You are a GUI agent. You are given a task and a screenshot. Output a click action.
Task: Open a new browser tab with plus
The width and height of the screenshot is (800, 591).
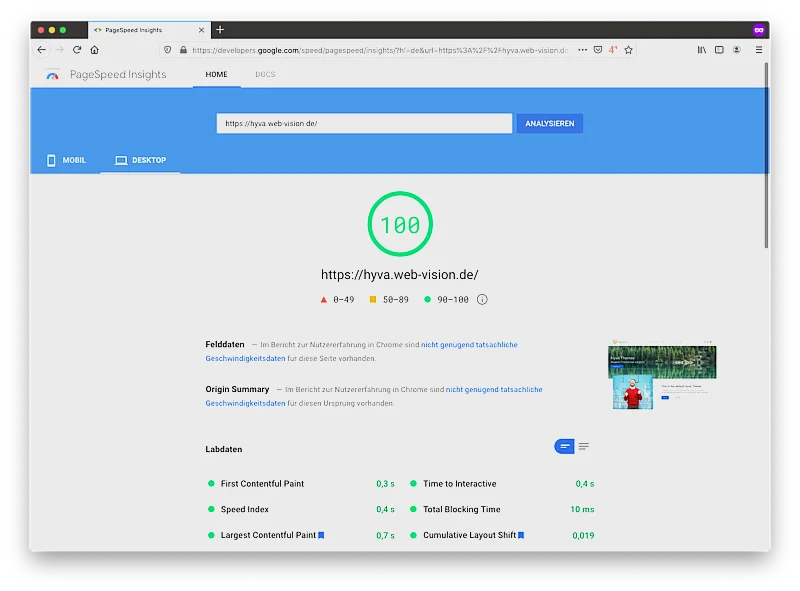(220, 29)
